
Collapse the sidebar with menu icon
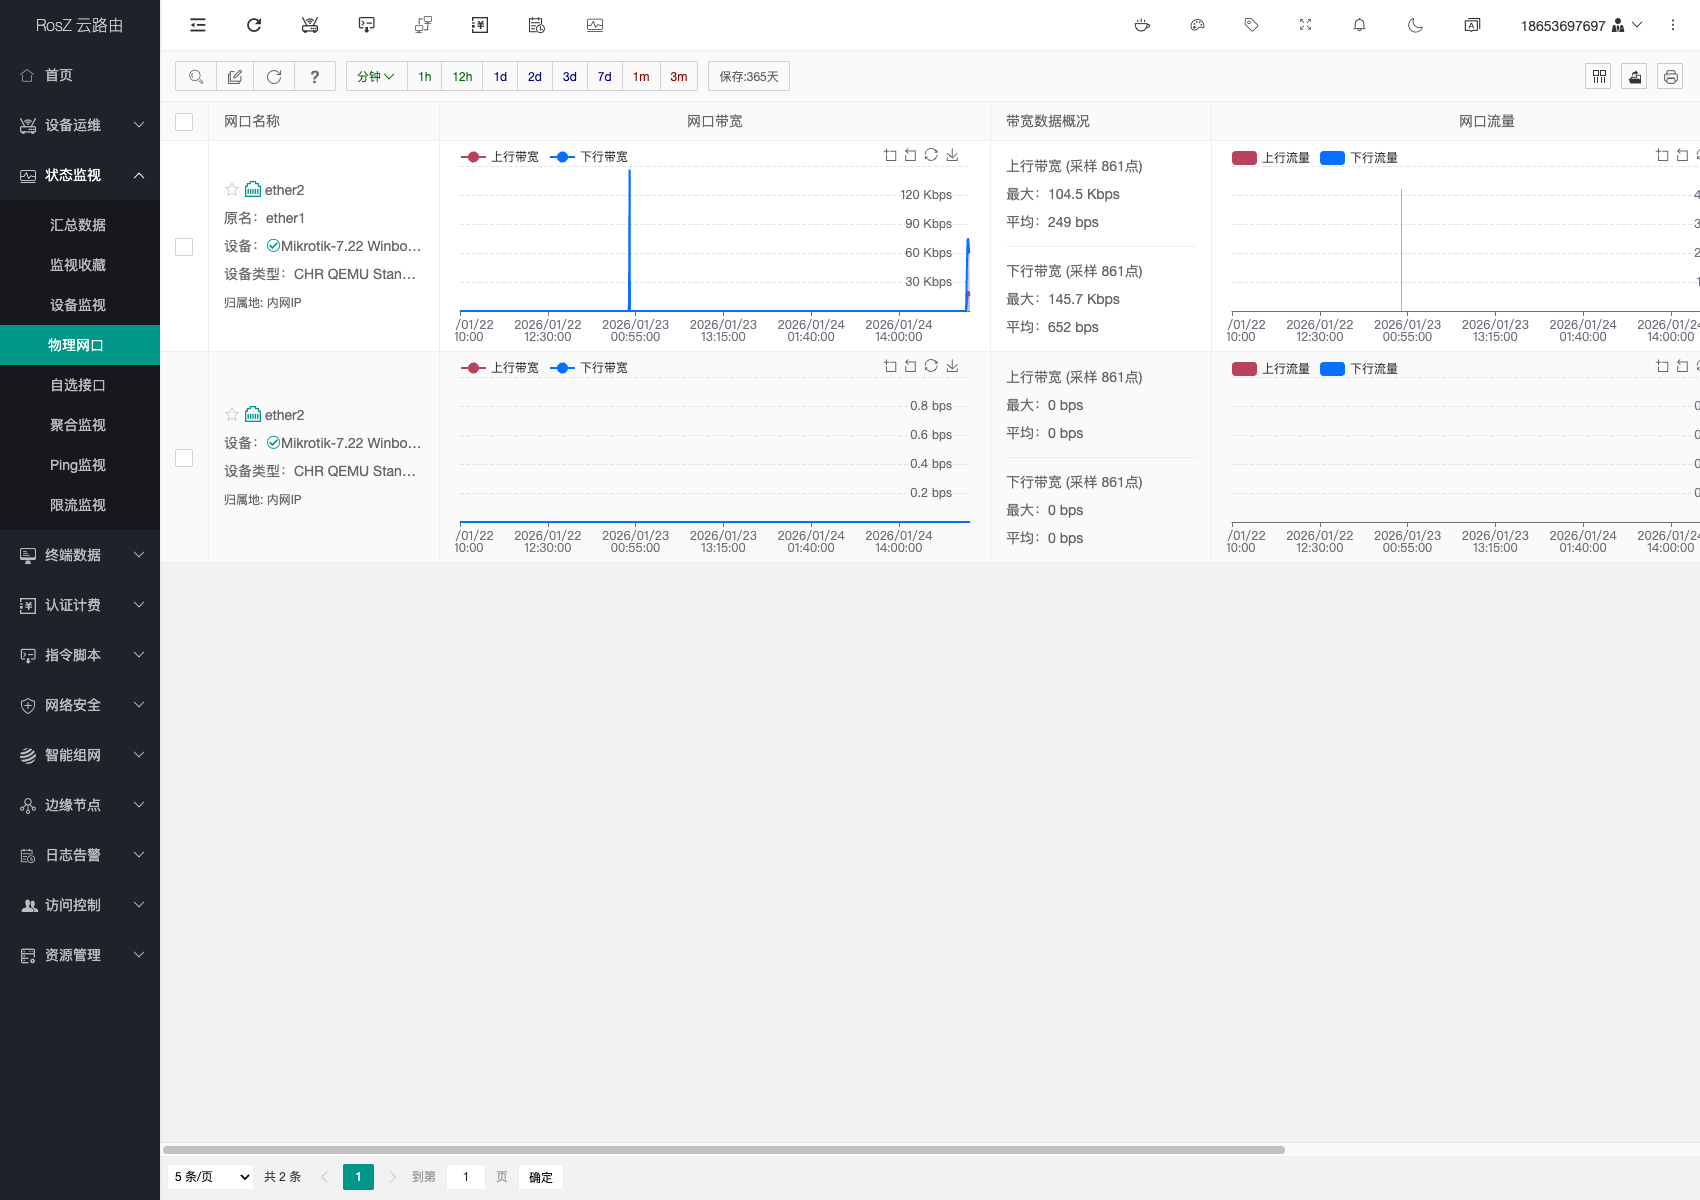tap(198, 25)
